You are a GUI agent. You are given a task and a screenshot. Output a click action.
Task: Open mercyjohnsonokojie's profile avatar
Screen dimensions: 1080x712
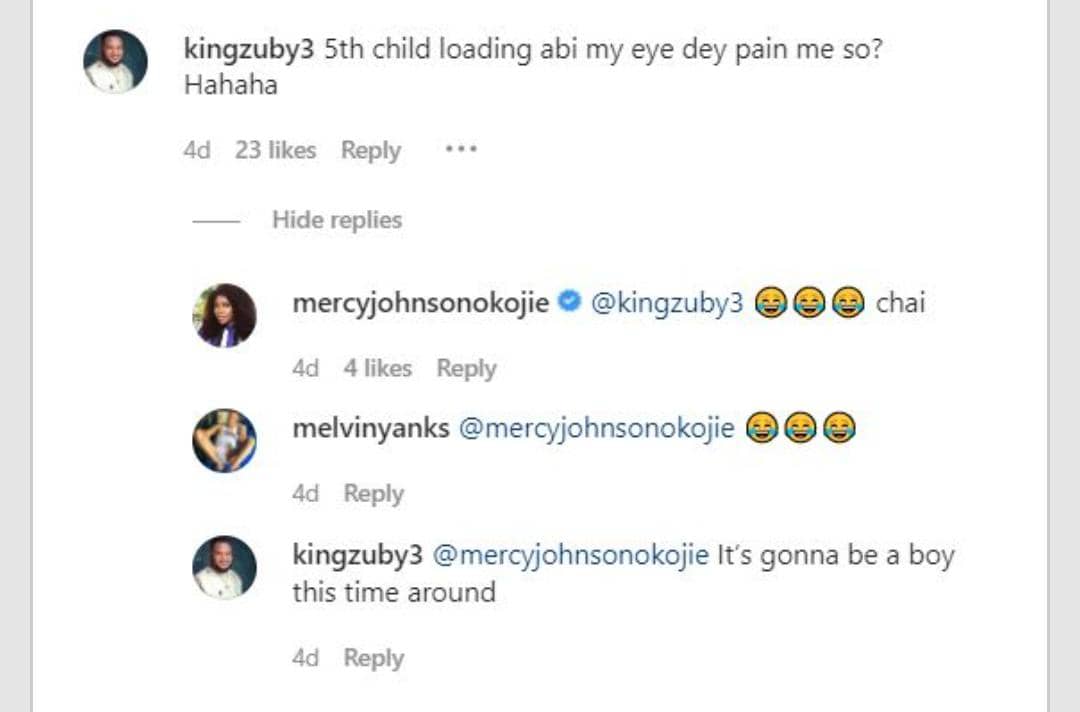click(224, 315)
